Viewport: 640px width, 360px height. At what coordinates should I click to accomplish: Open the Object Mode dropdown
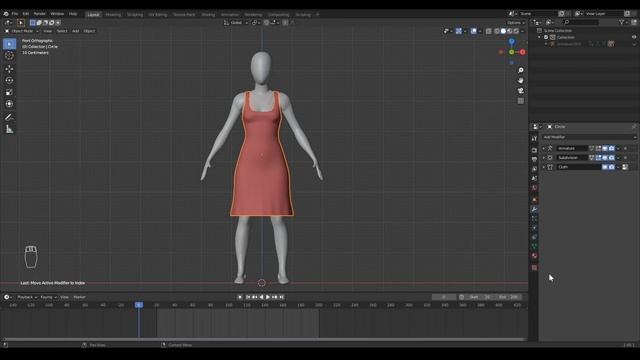coord(22,31)
